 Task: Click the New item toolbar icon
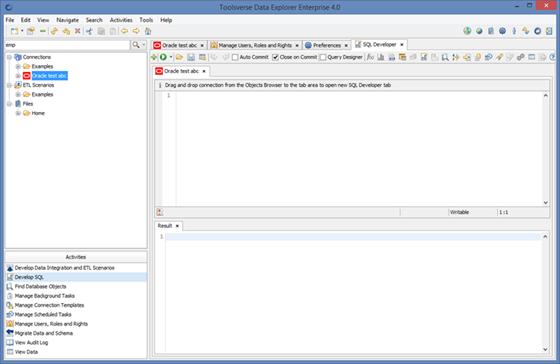[14, 31]
